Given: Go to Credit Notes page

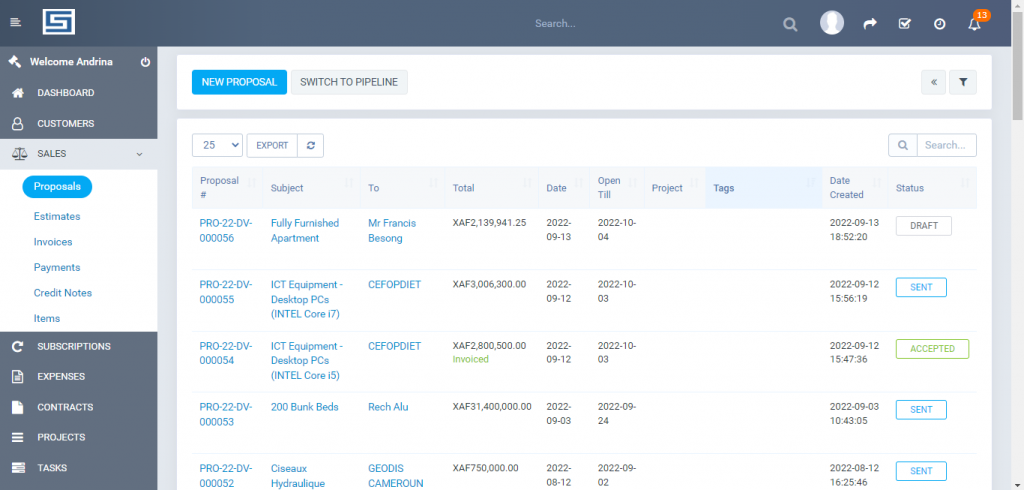Looking at the screenshot, I should click(x=62, y=293).
